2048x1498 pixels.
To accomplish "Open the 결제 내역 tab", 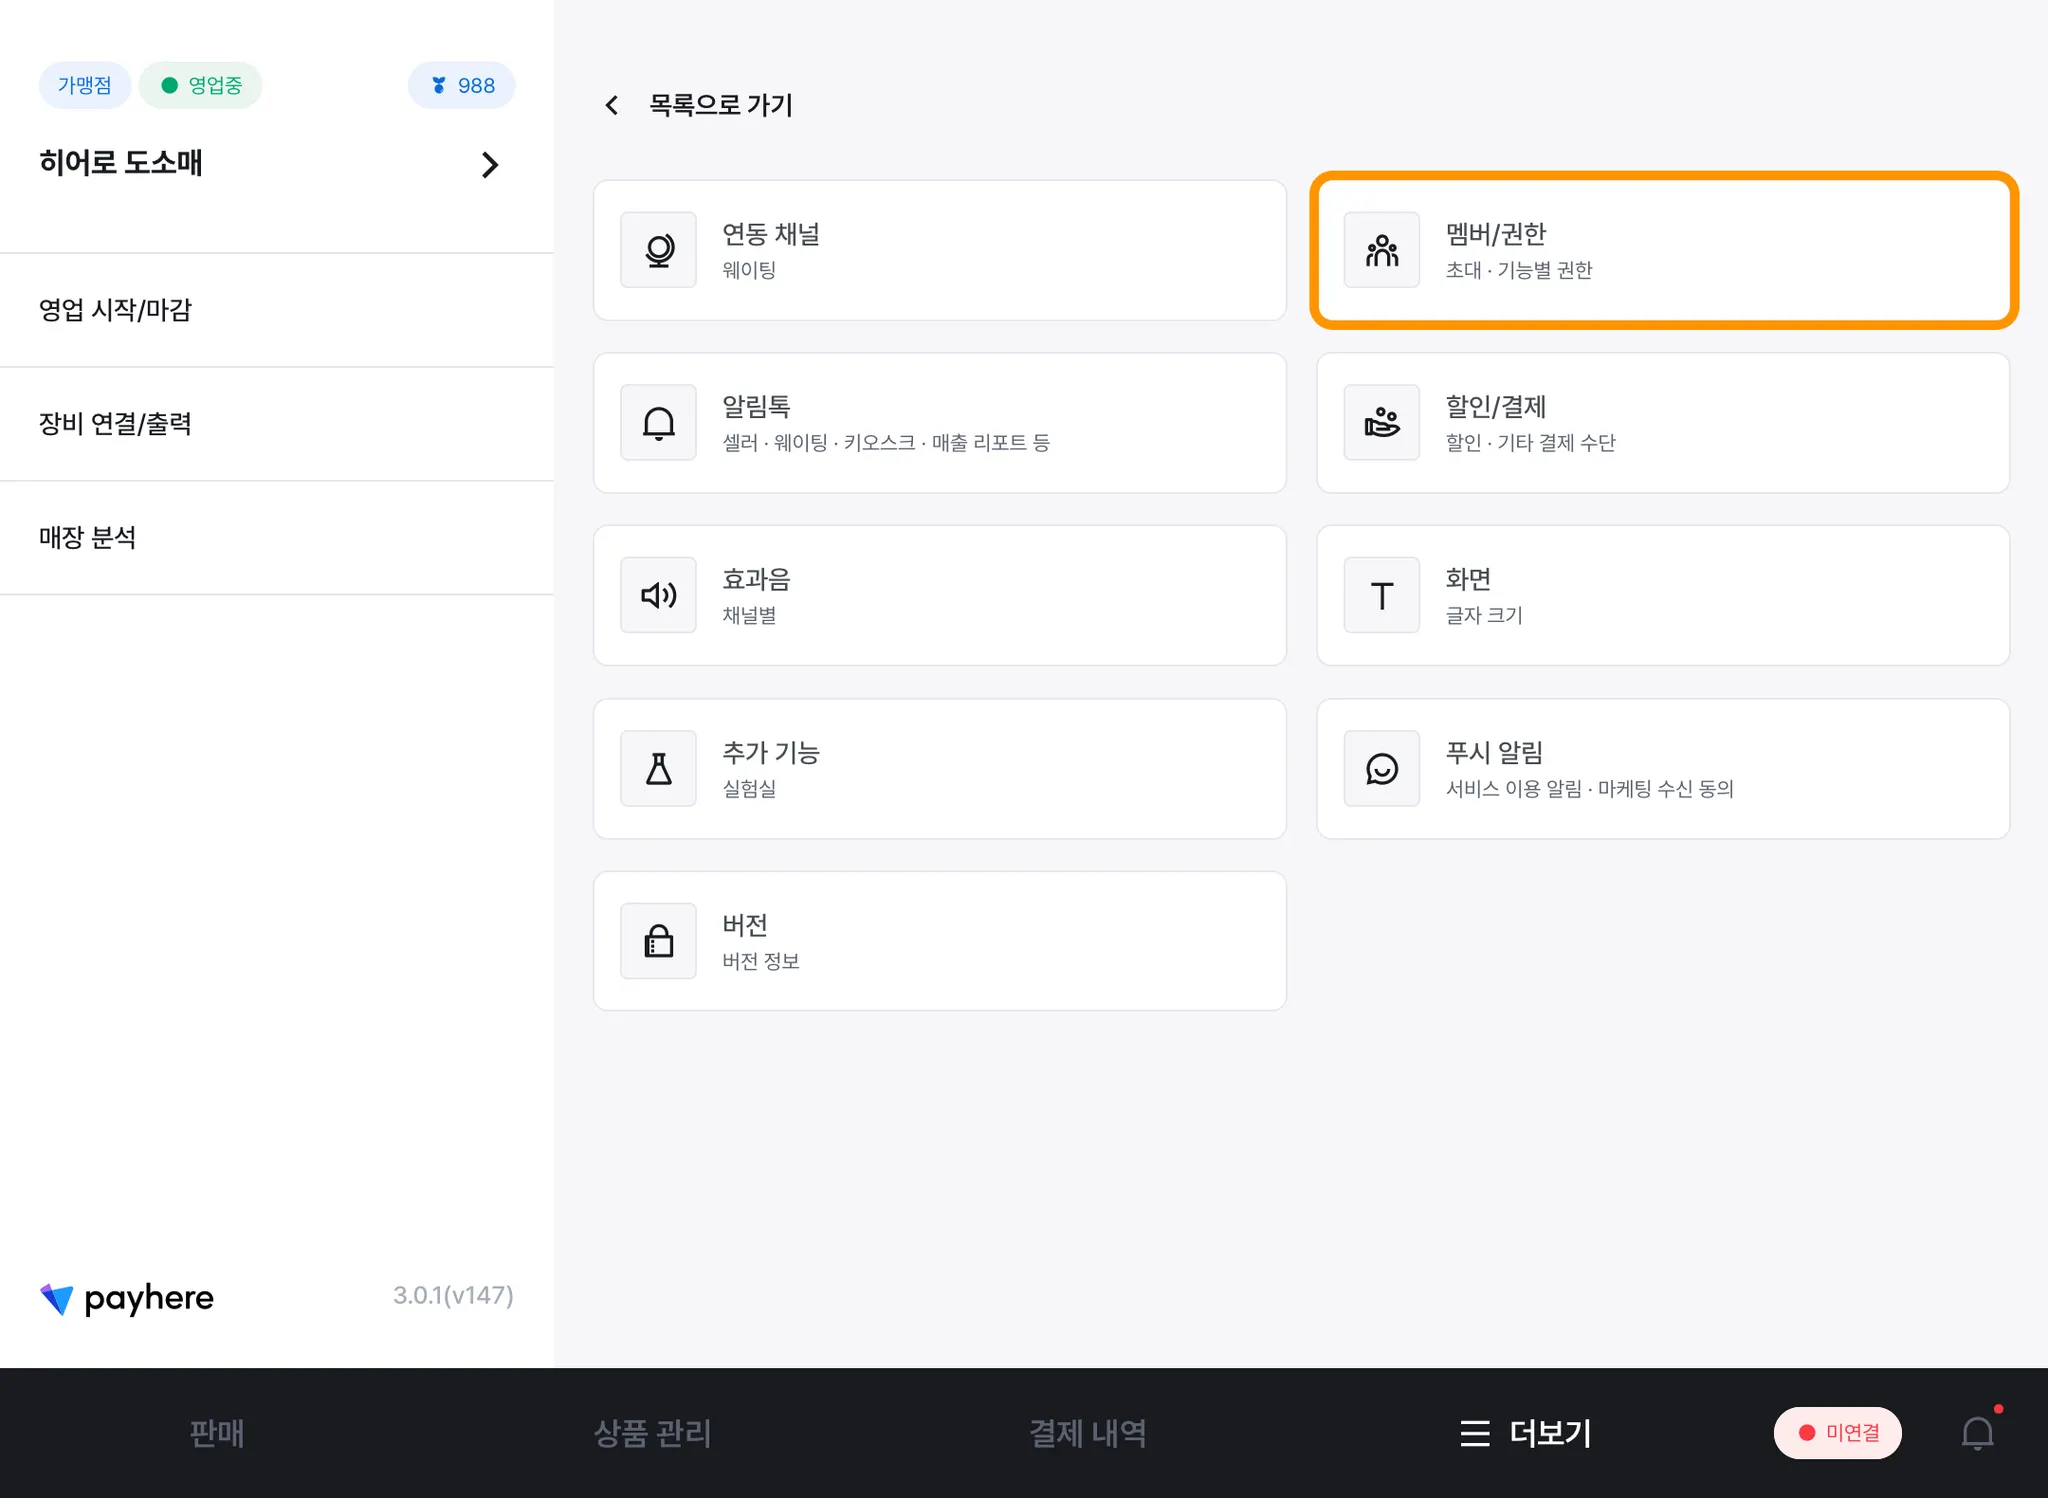I will 1087,1433.
